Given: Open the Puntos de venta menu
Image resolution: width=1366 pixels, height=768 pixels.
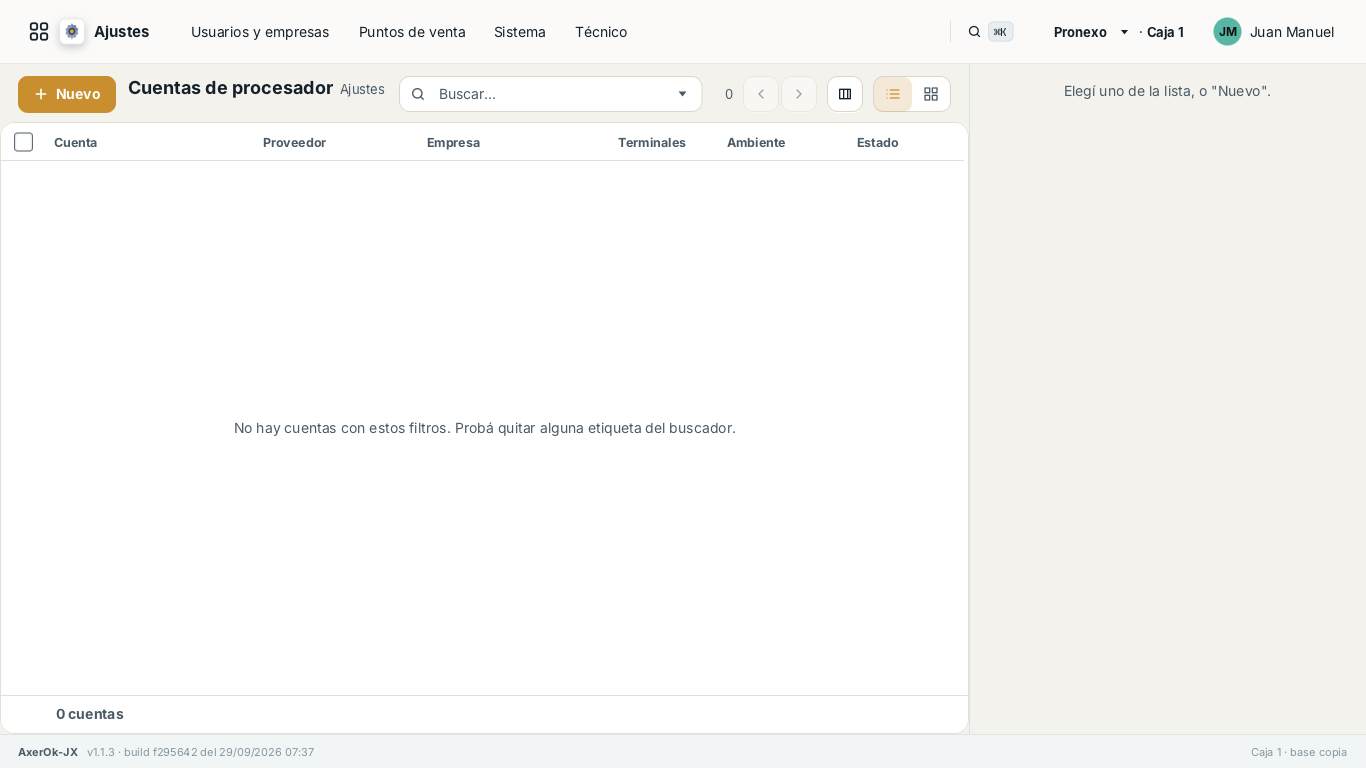Looking at the screenshot, I should tap(412, 32).
